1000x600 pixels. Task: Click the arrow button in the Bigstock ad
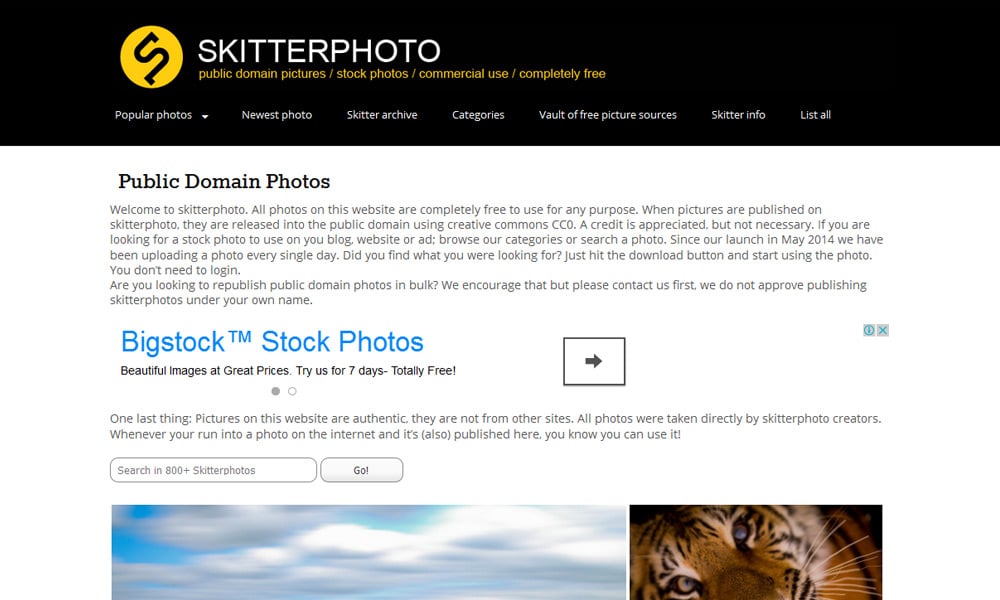[594, 361]
